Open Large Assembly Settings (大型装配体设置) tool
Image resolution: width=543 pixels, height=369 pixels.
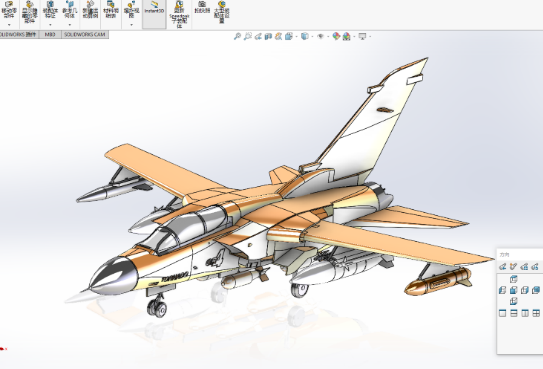click(x=222, y=11)
